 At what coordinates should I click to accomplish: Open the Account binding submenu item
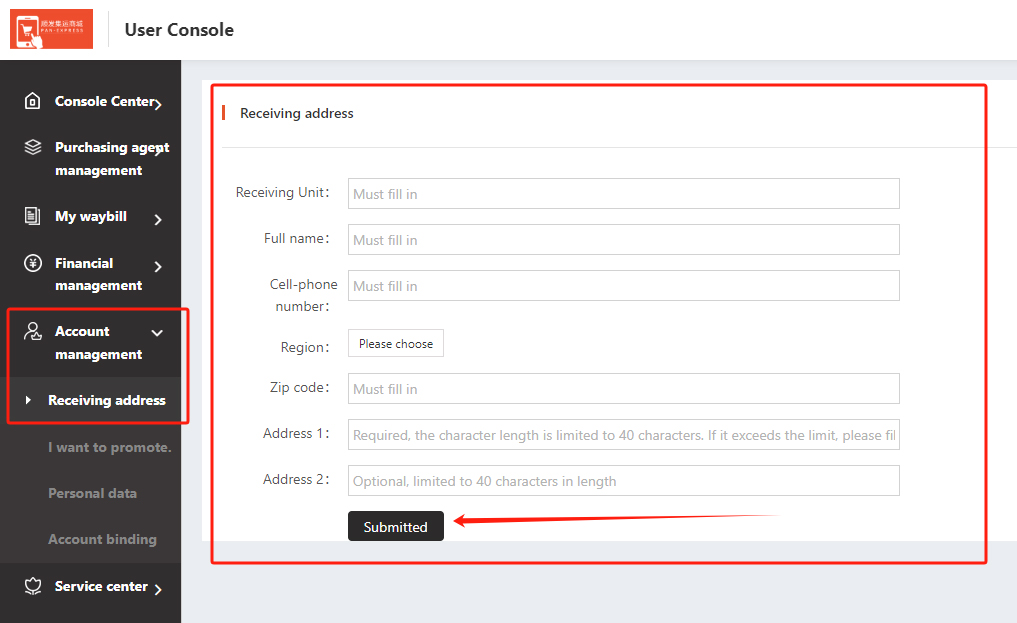(x=102, y=539)
